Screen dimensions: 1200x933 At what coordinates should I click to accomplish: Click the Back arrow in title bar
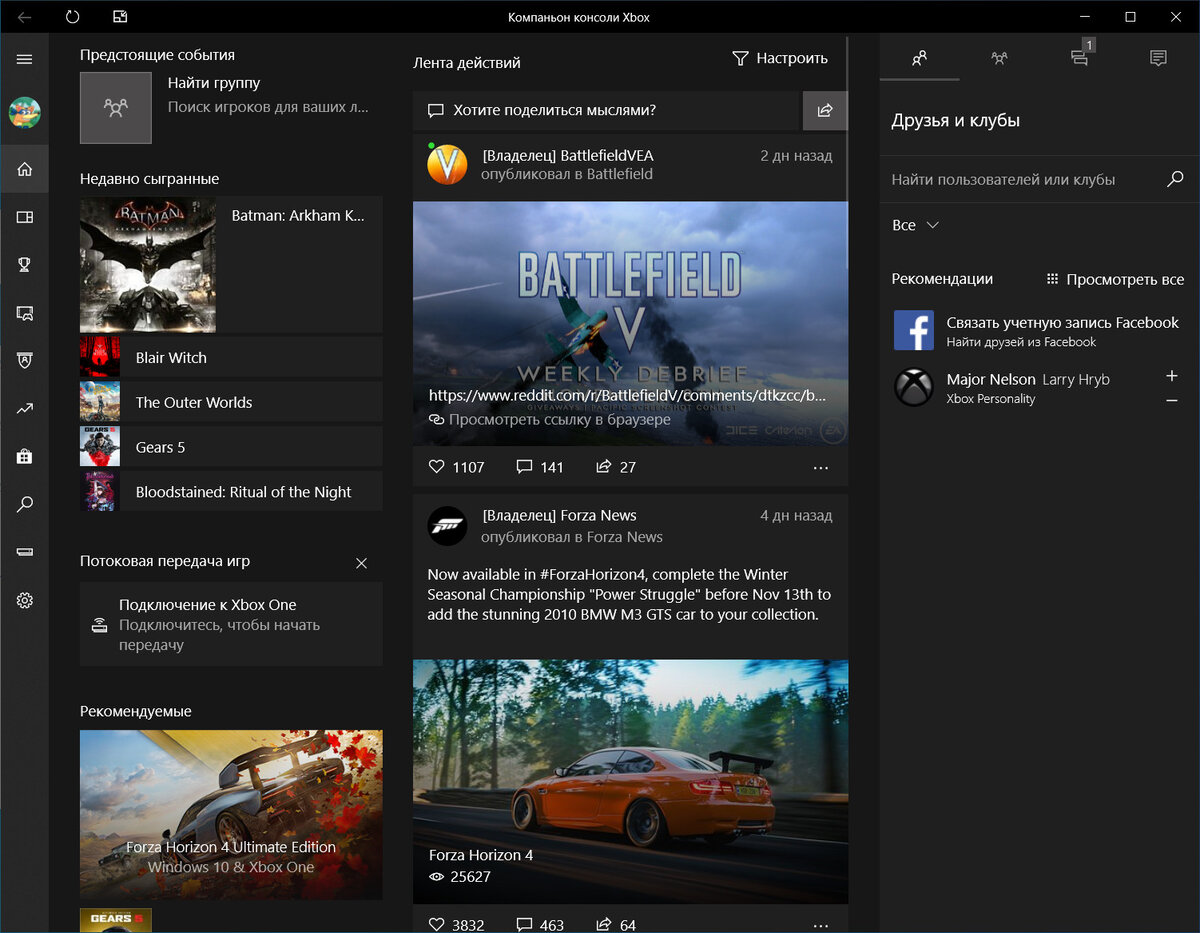[24, 17]
